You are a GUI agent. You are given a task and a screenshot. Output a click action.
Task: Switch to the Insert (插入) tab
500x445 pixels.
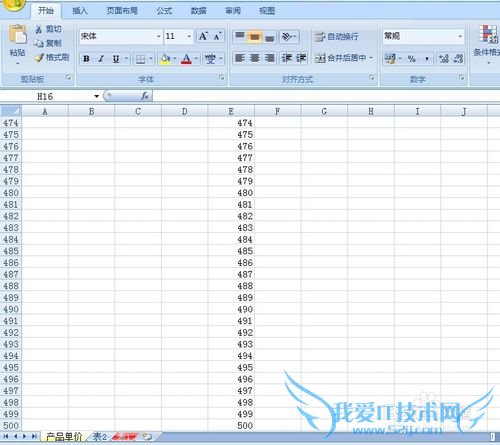[80, 11]
